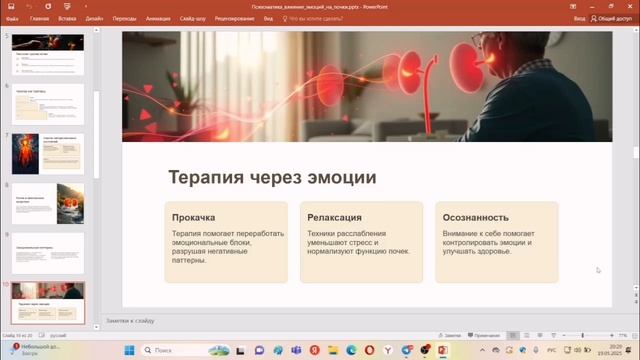Click the Вход sign-in link
640x360 pixels.
(x=579, y=19)
